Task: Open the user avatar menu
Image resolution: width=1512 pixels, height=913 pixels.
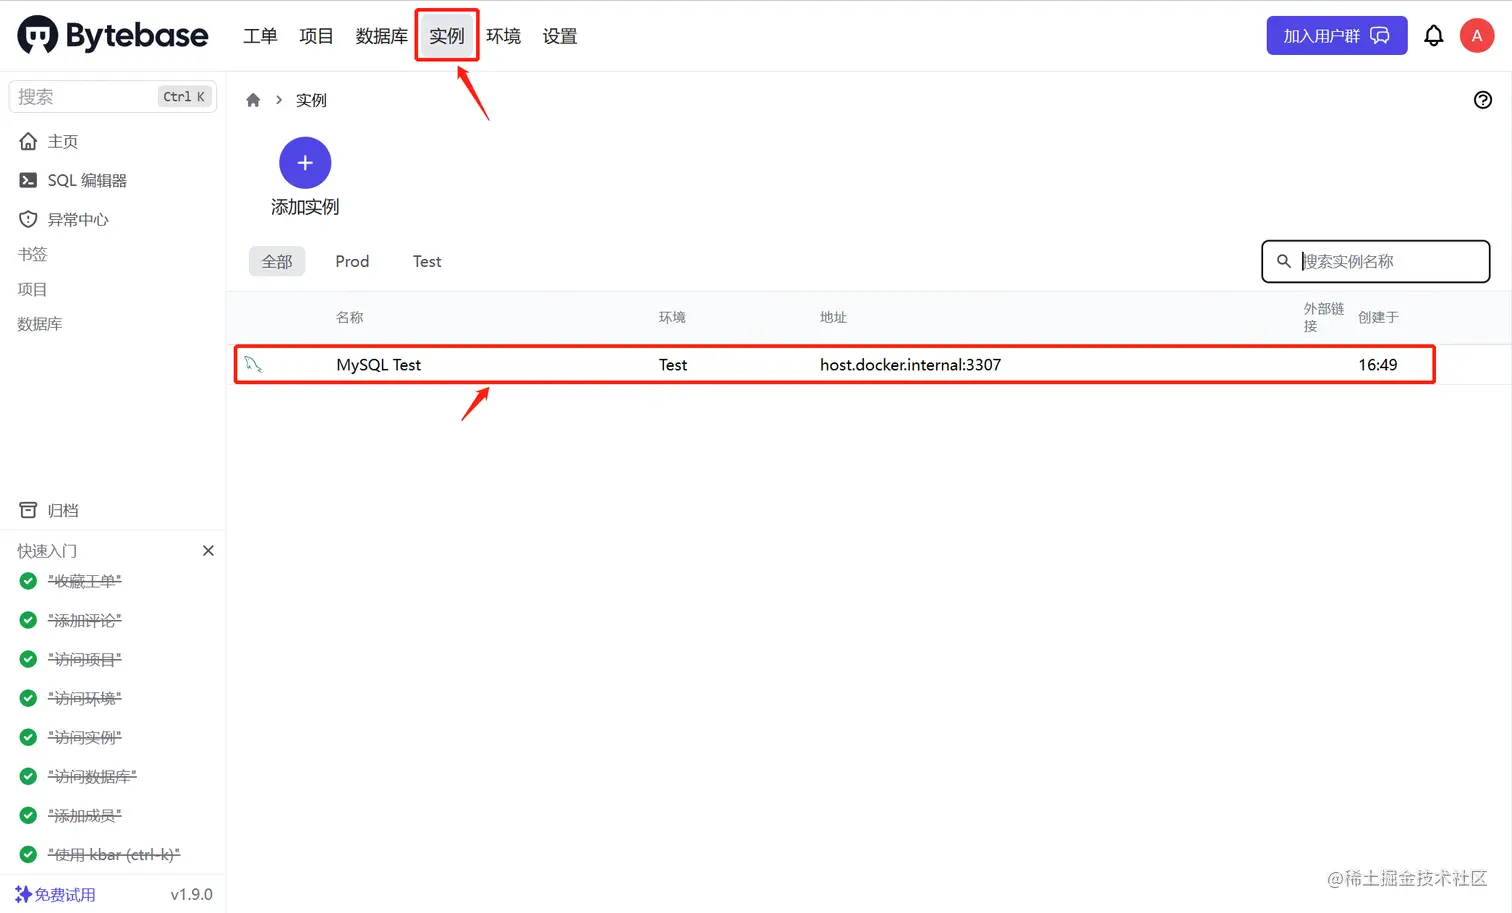Action: 1477,35
